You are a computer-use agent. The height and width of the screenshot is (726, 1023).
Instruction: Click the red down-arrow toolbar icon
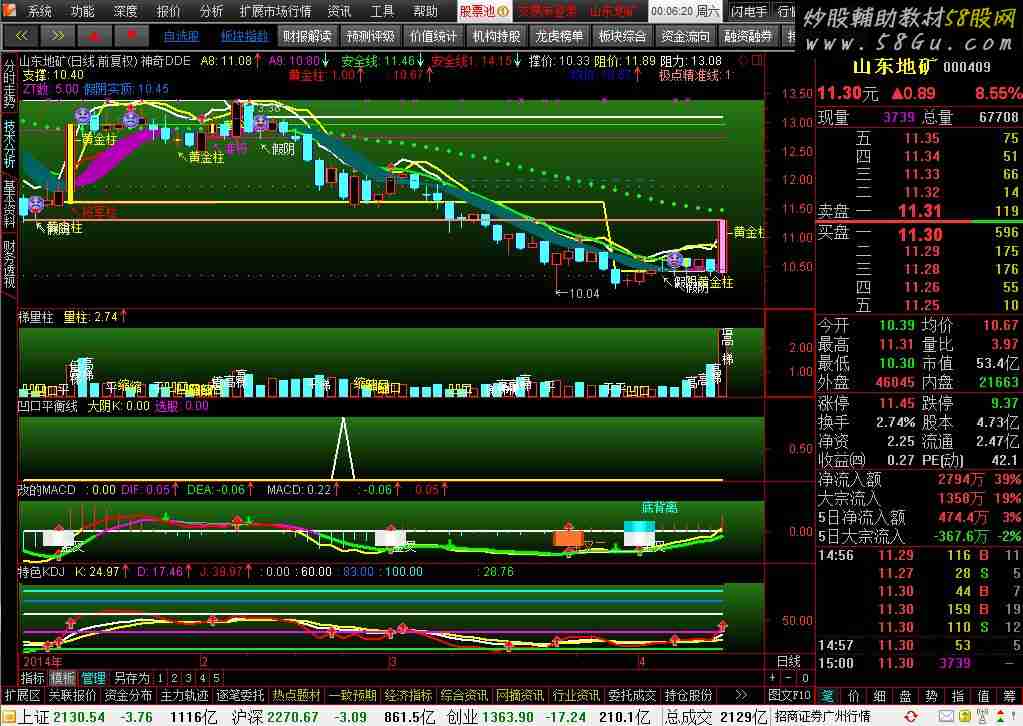[x=130, y=35]
